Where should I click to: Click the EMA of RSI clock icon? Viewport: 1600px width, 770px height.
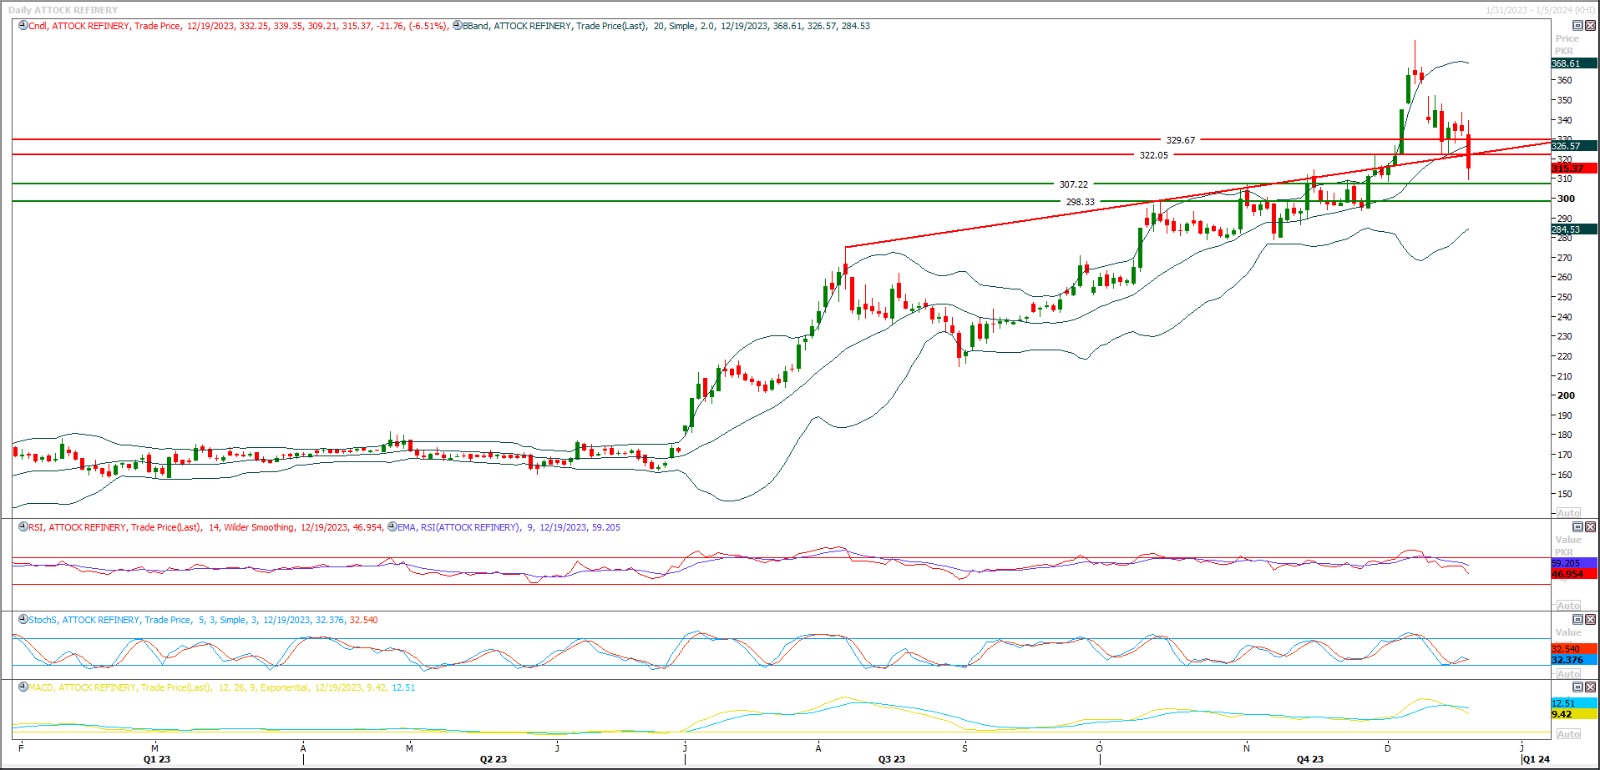click(x=392, y=527)
